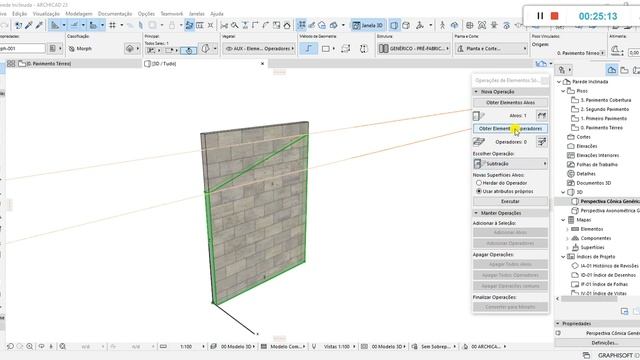Click the globe orbit icon in toolbar

pos(470,25)
